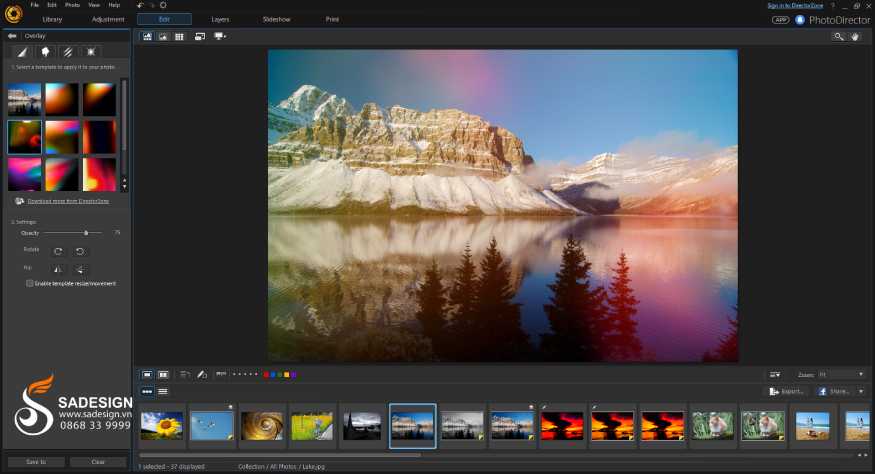Switch the browser to filmstrip thumbnail view
The image size is (875, 474).
click(147, 391)
